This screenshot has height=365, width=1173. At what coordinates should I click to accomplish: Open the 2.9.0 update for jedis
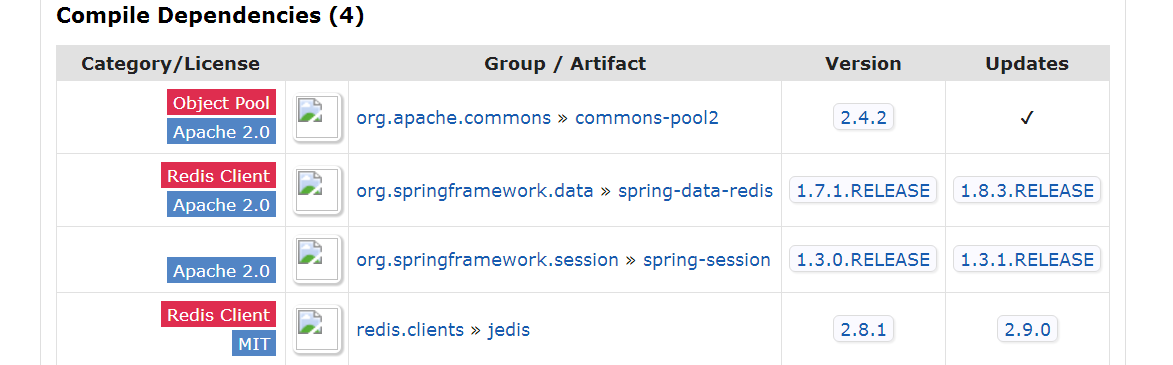coord(1027,329)
